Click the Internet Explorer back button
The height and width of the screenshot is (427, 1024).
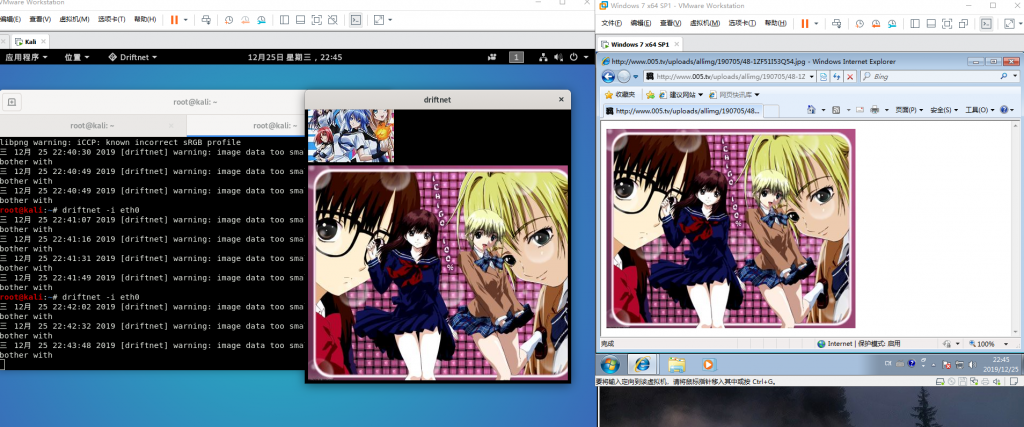[608, 76]
